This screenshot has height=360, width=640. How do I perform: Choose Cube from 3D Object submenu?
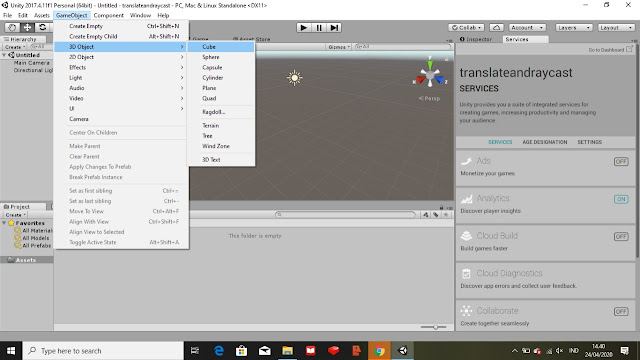point(221,47)
